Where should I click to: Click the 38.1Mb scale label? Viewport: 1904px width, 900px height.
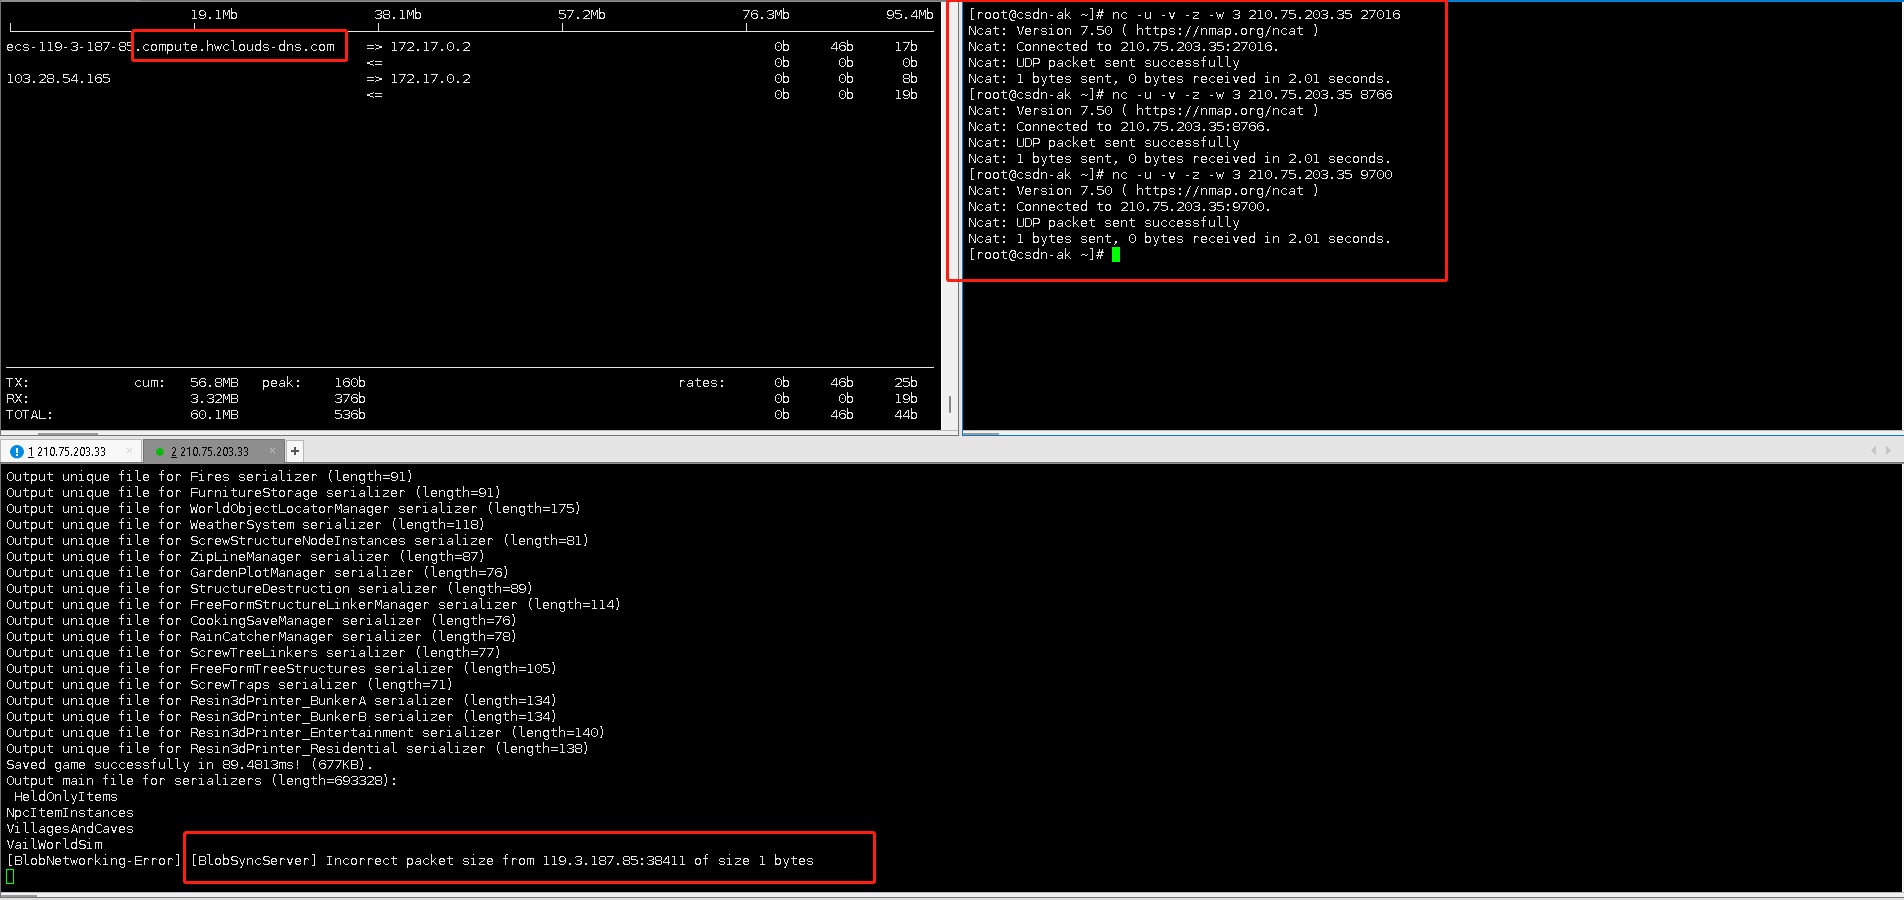(398, 14)
